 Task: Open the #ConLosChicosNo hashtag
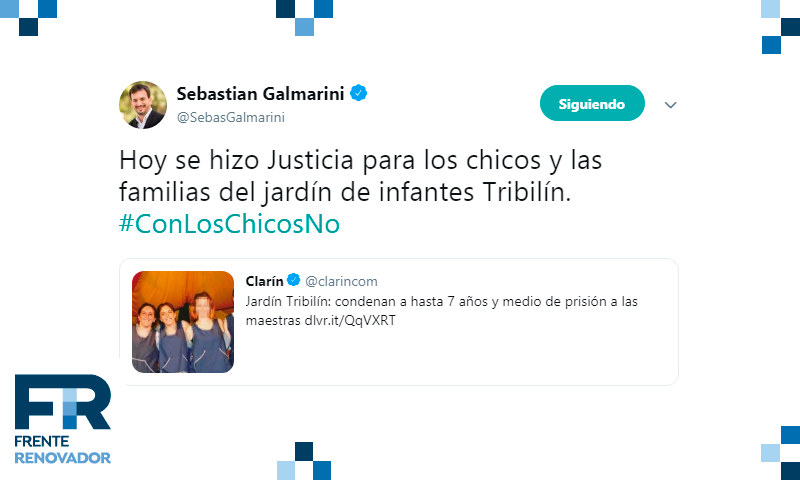coord(229,224)
